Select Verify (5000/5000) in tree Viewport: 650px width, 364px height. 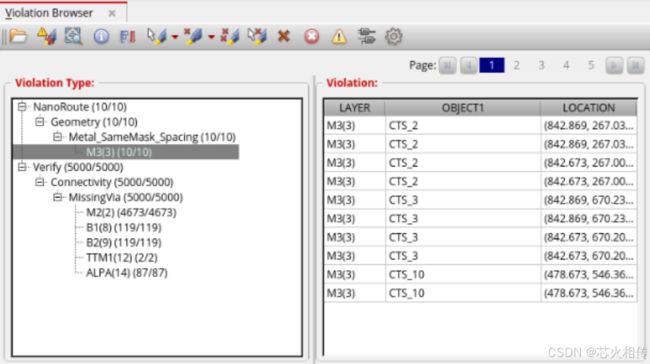[x=78, y=167]
